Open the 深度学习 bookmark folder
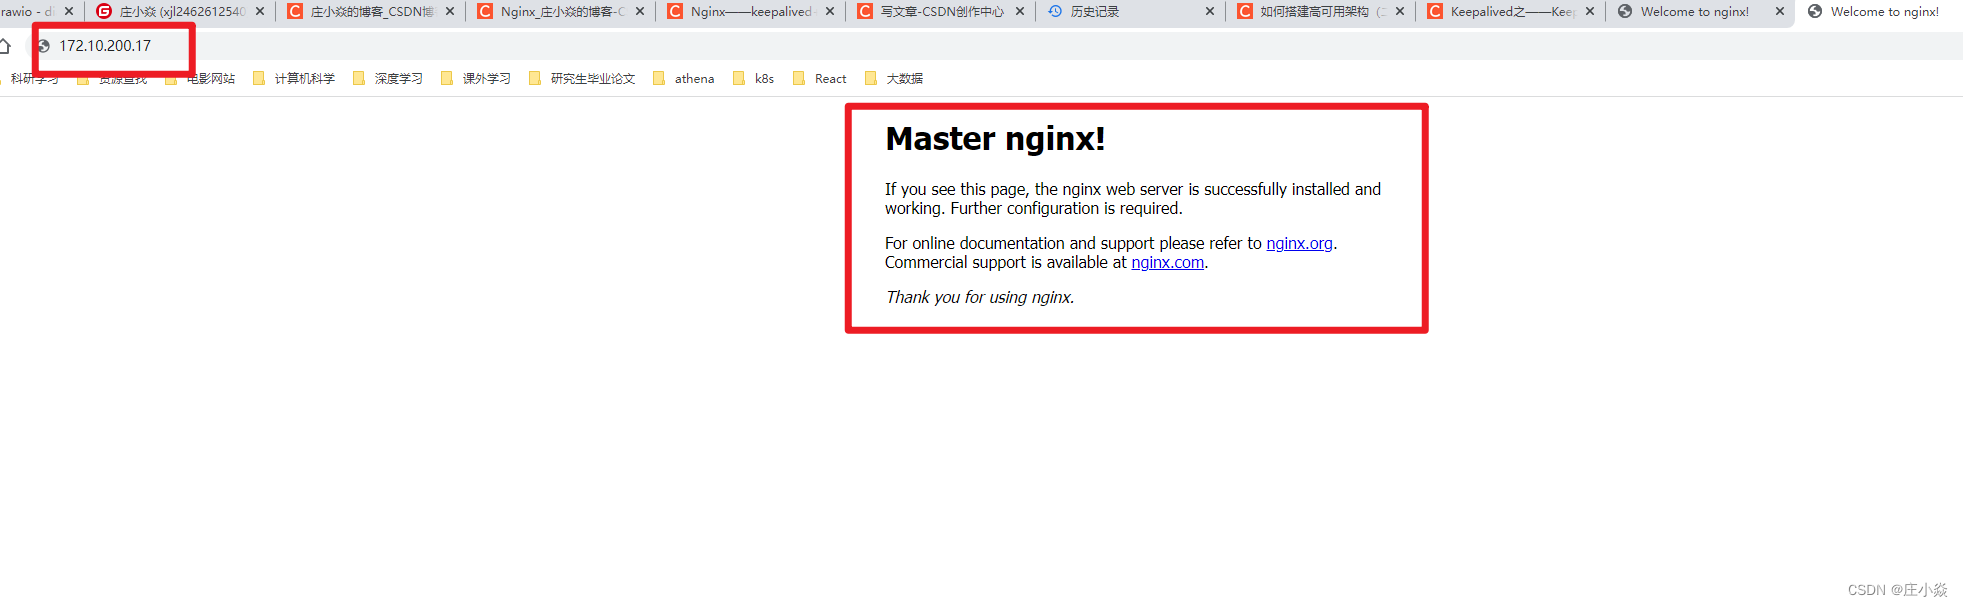1963x607 pixels. 388,79
